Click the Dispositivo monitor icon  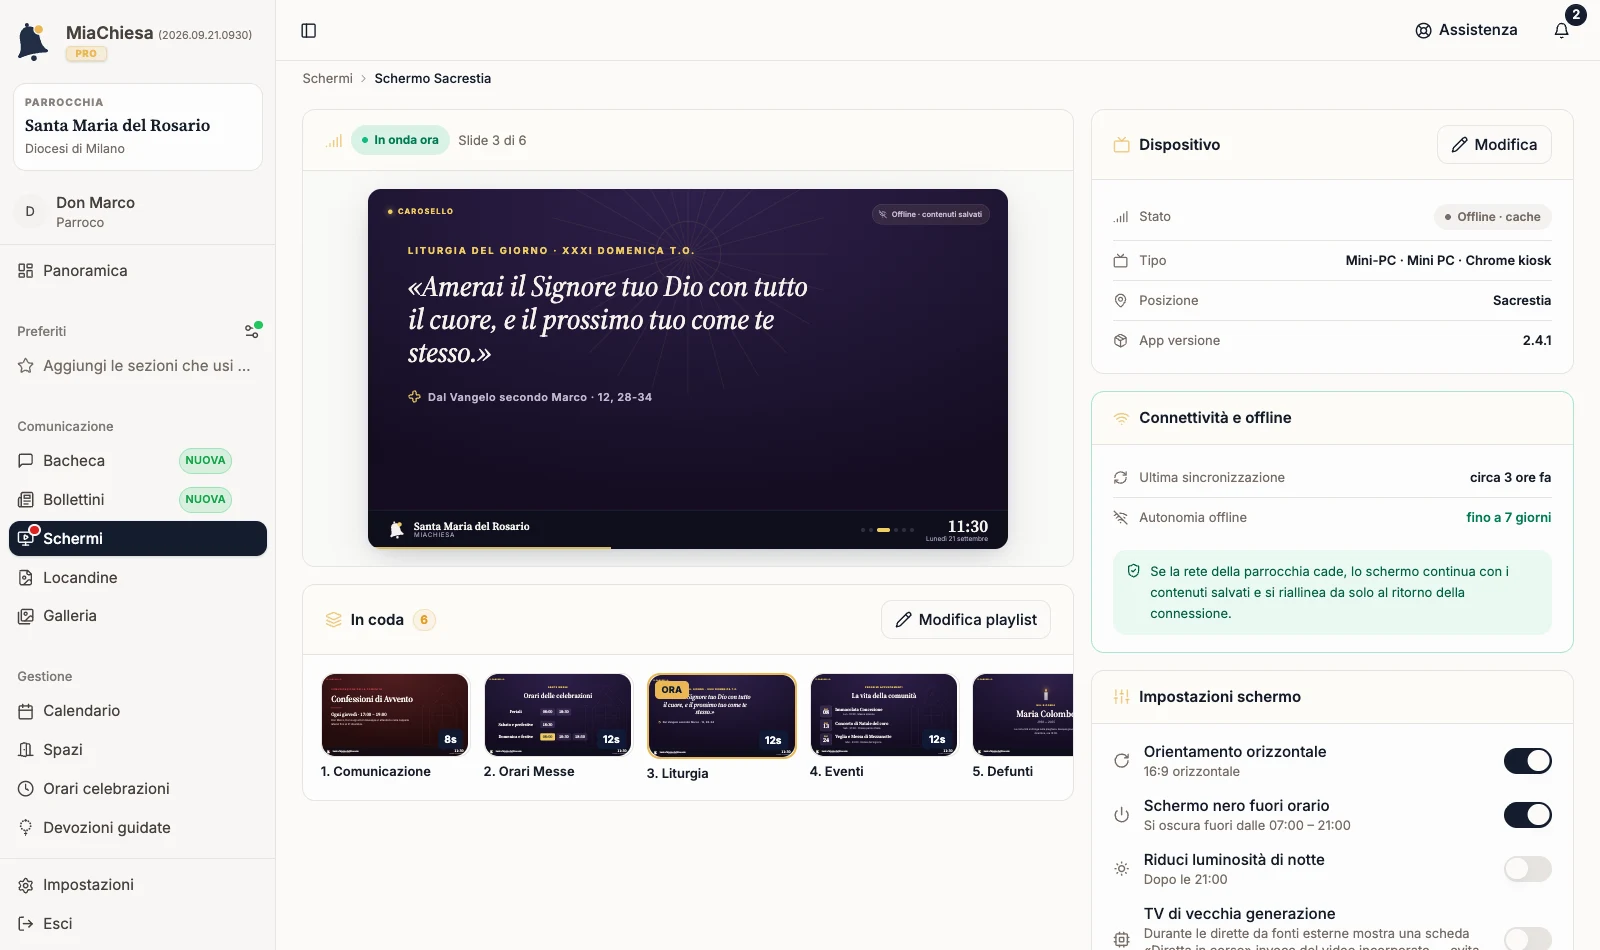[1121, 145]
